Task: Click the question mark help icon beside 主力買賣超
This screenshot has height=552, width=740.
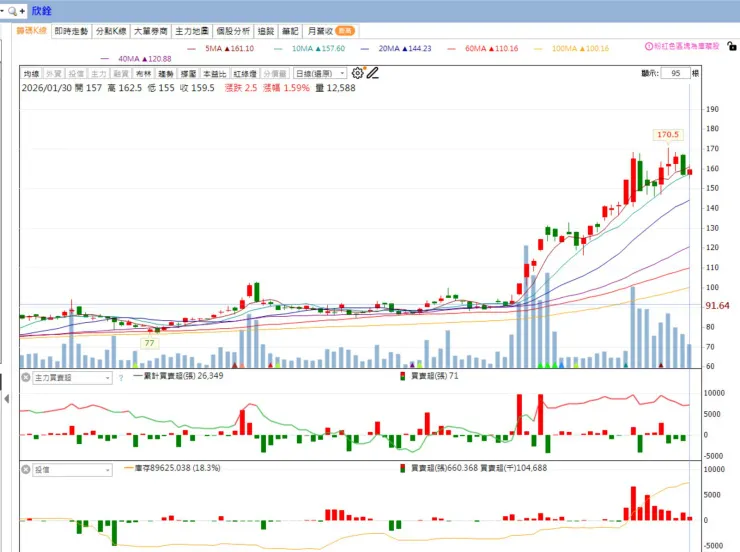Action: (x=121, y=378)
